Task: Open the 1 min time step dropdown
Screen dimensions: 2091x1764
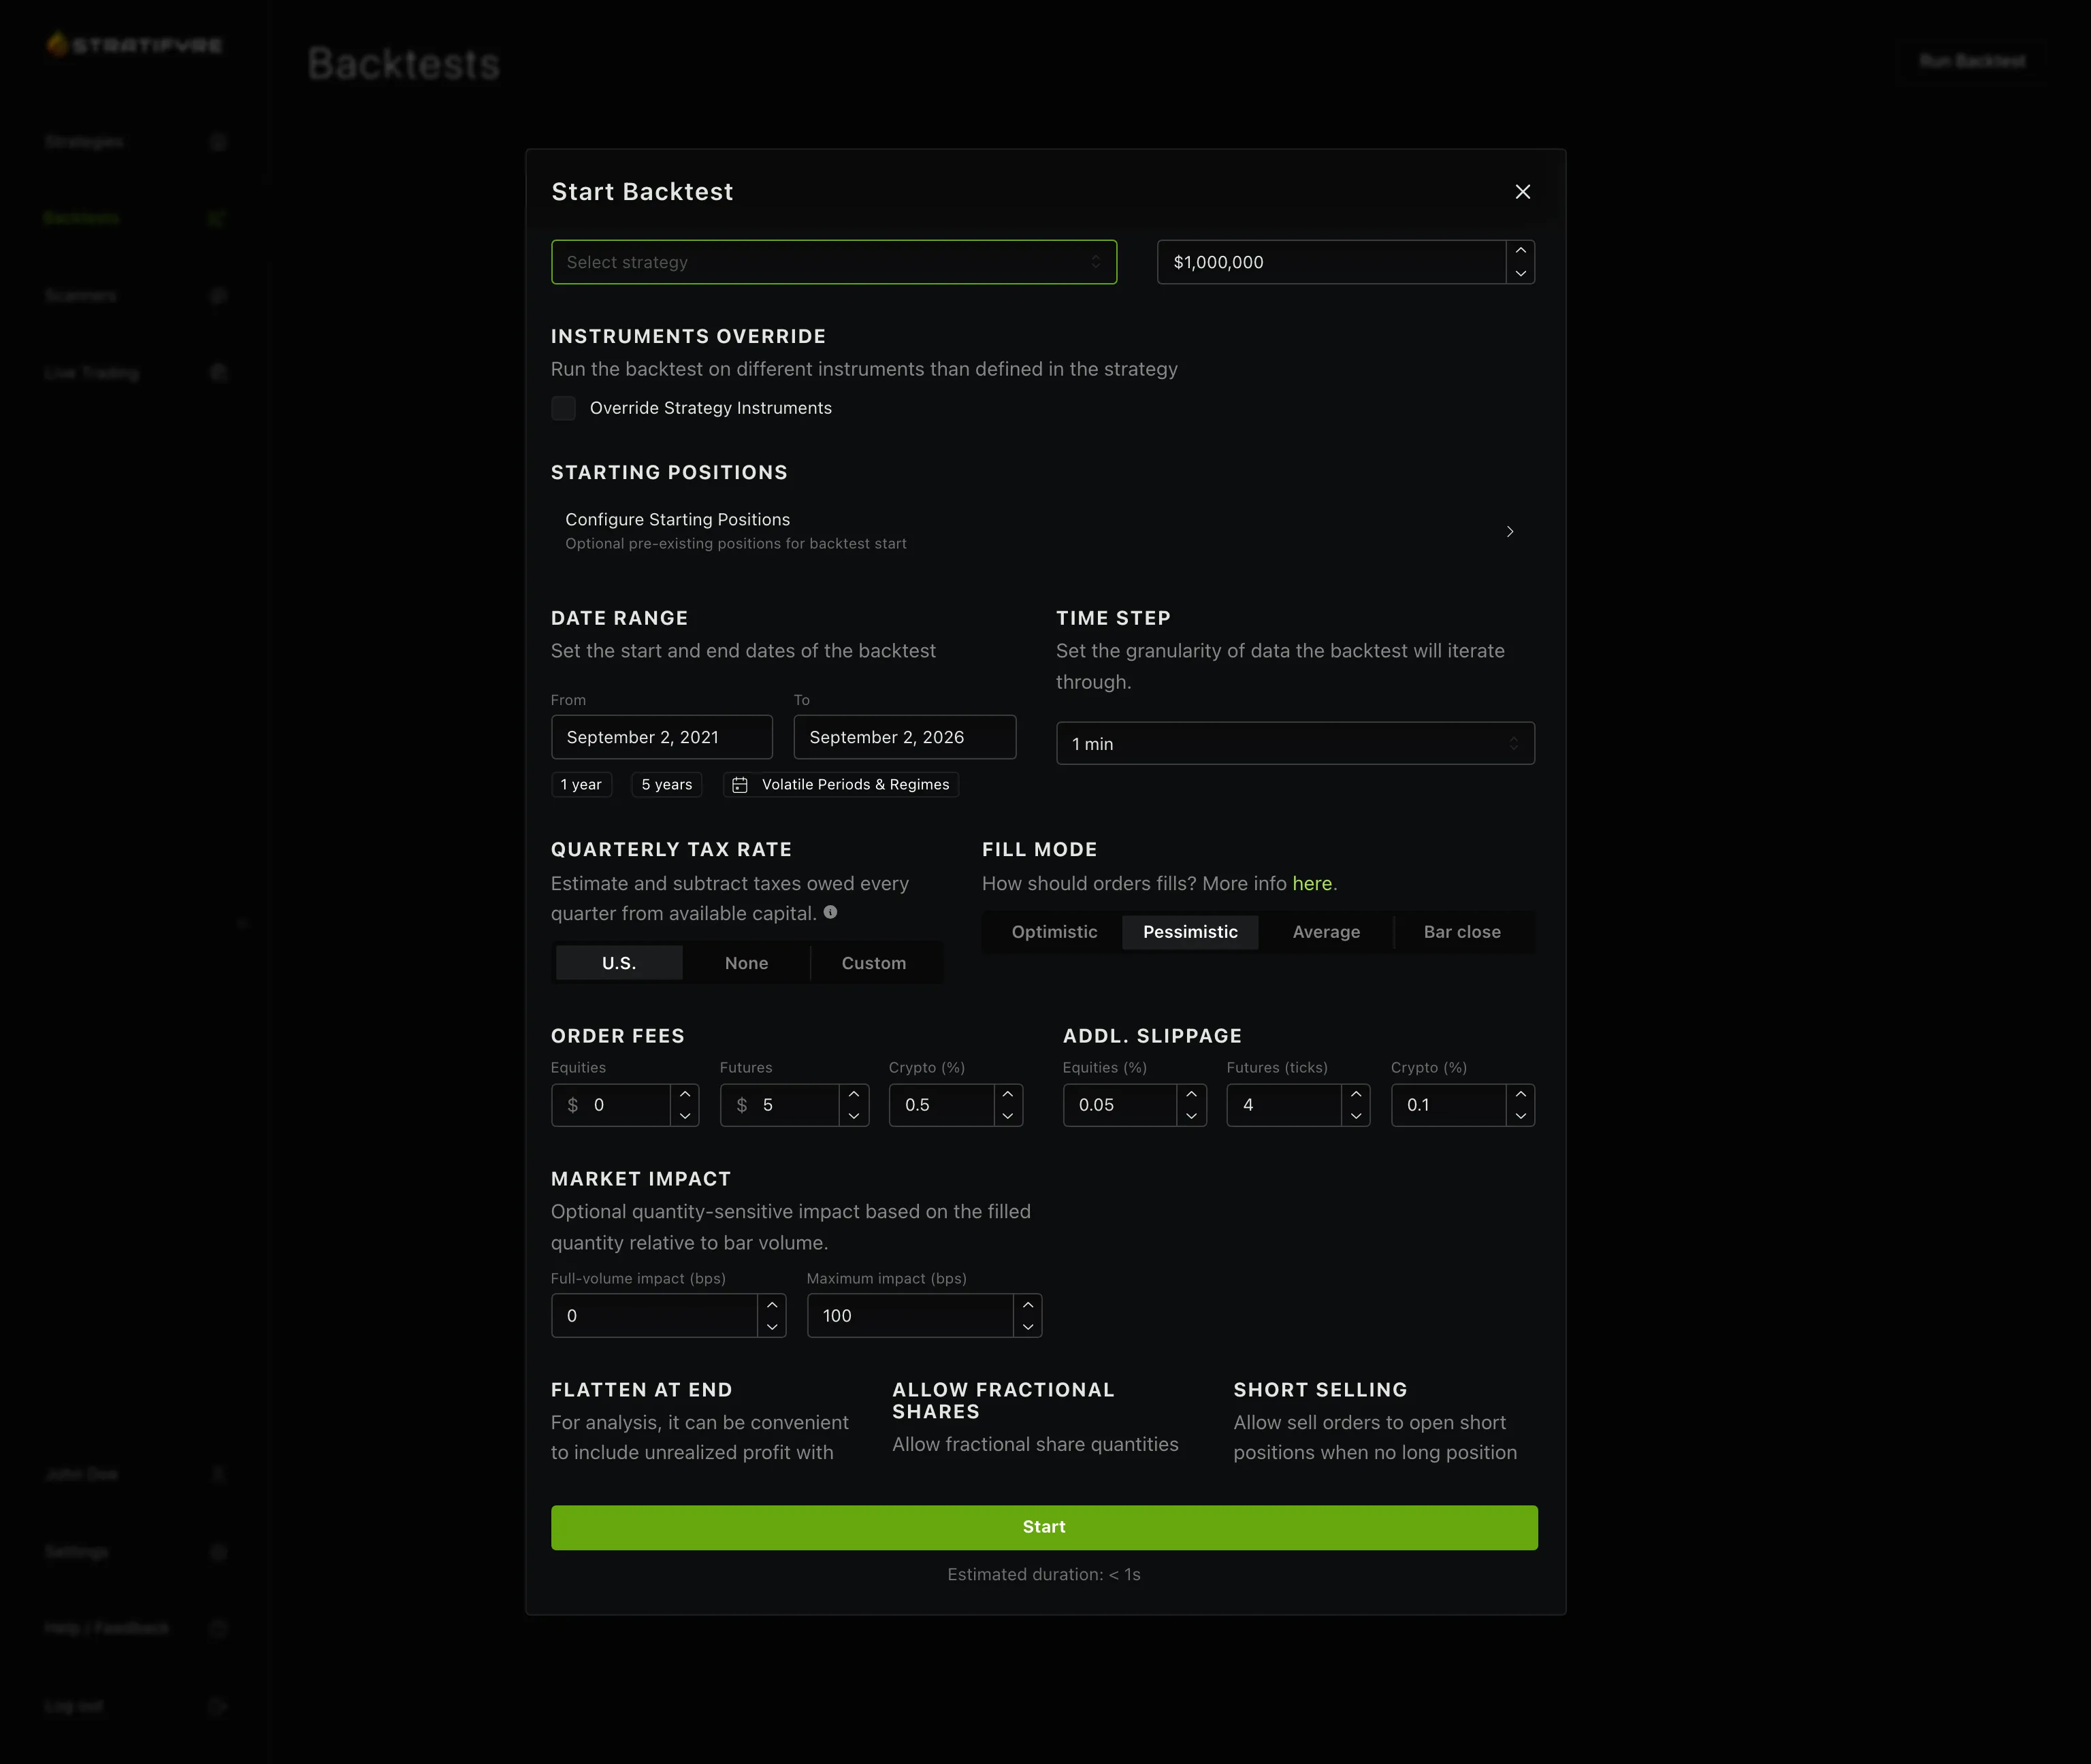Action: click(x=1295, y=743)
